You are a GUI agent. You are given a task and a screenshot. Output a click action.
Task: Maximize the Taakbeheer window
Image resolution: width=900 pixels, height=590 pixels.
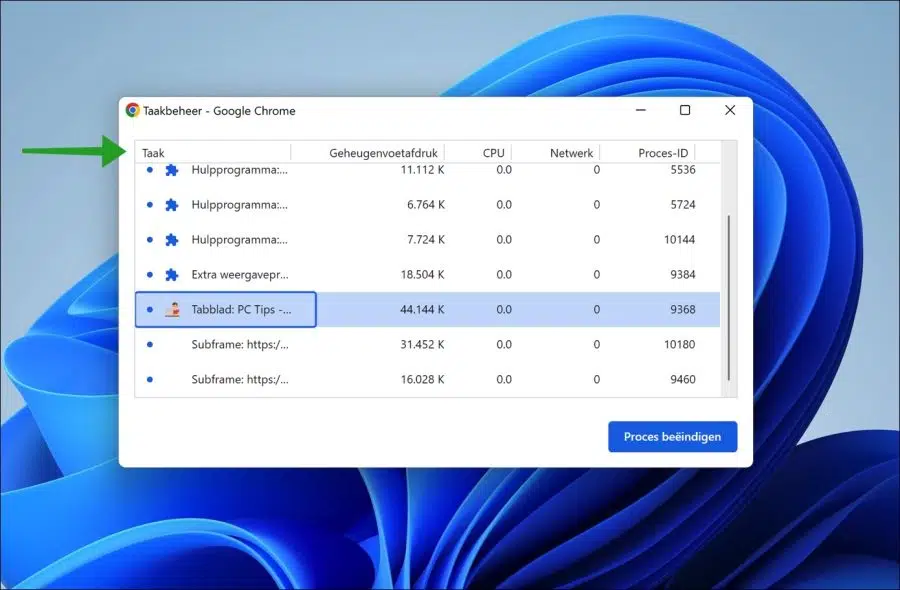(x=685, y=110)
